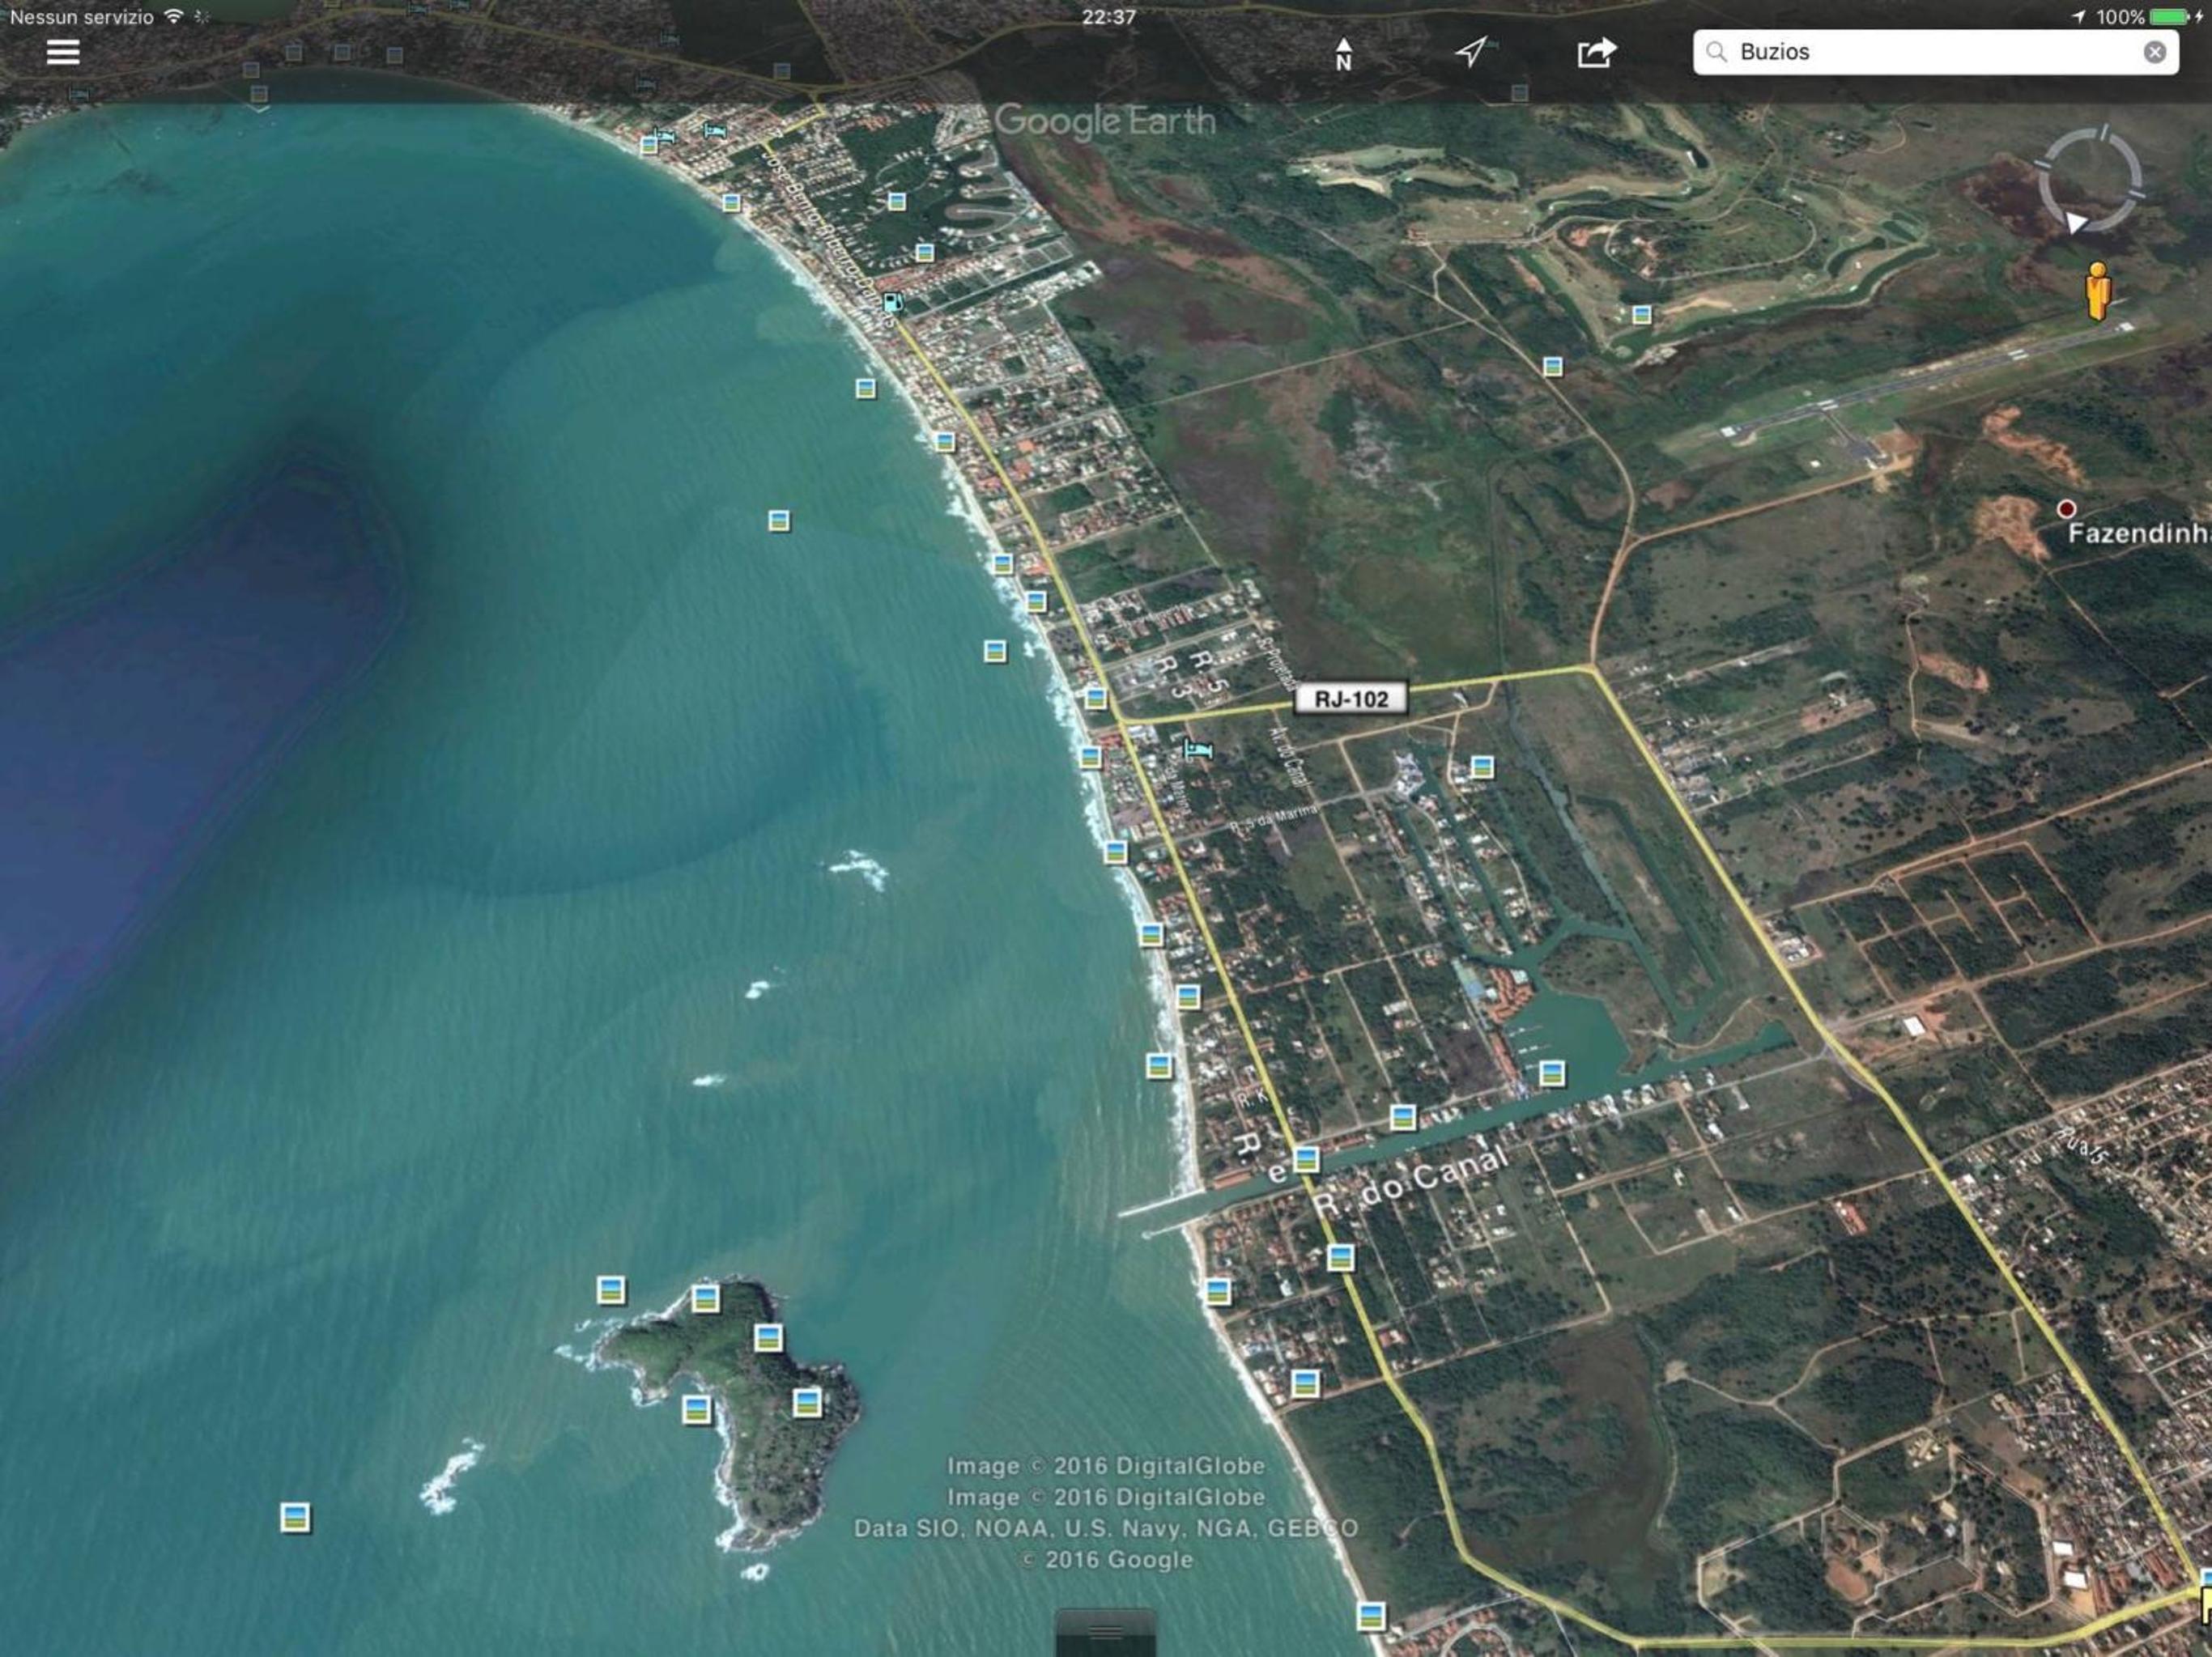The image size is (2212, 1657).
Task: Open the photo marker in the sea southwest of the island
Action: [295, 1518]
